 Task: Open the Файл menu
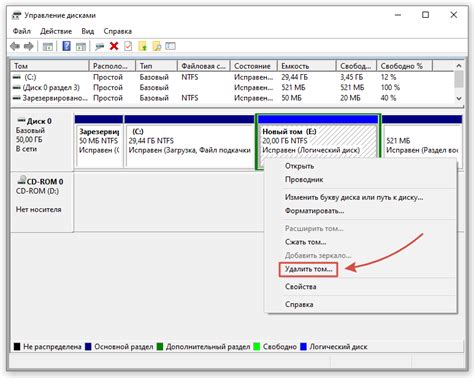click(22, 31)
